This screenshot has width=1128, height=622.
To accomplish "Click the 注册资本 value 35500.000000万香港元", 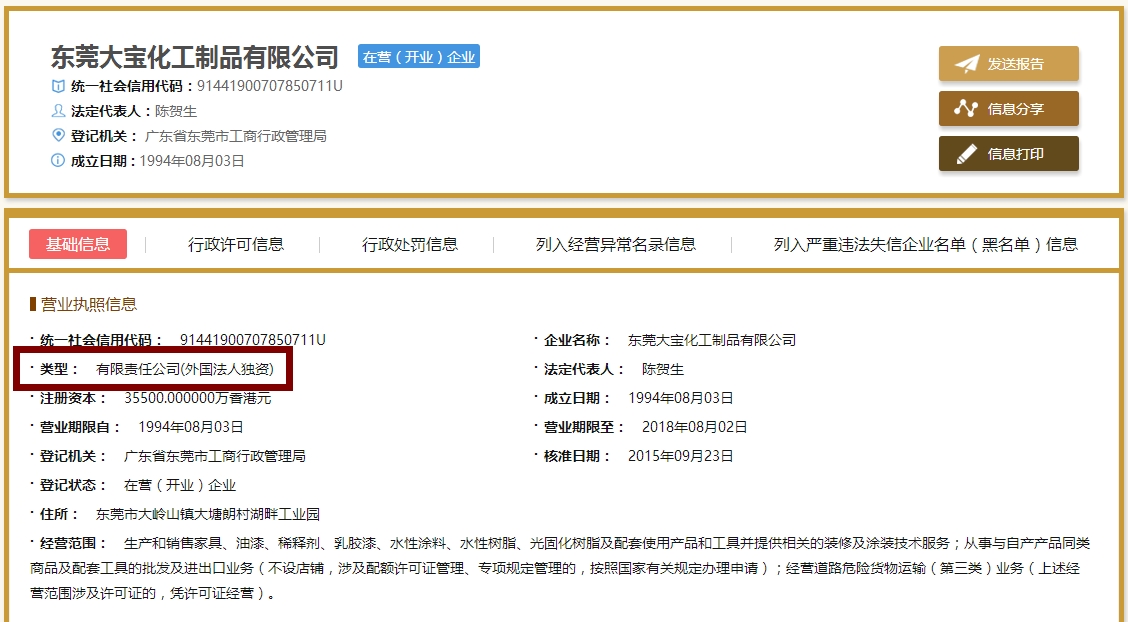I will click(x=197, y=398).
